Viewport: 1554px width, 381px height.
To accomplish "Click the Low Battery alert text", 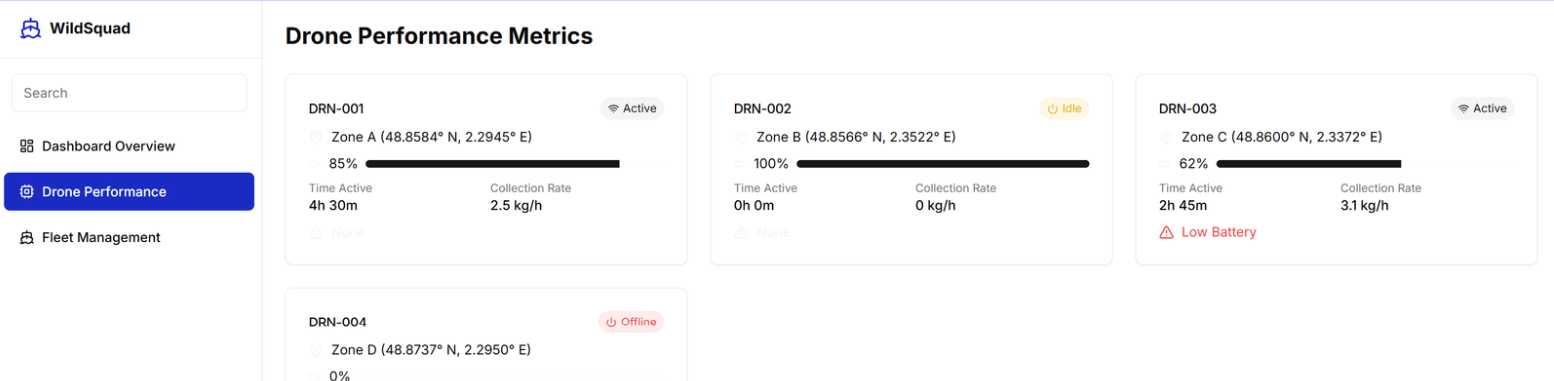I will click(x=1219, y=232).
